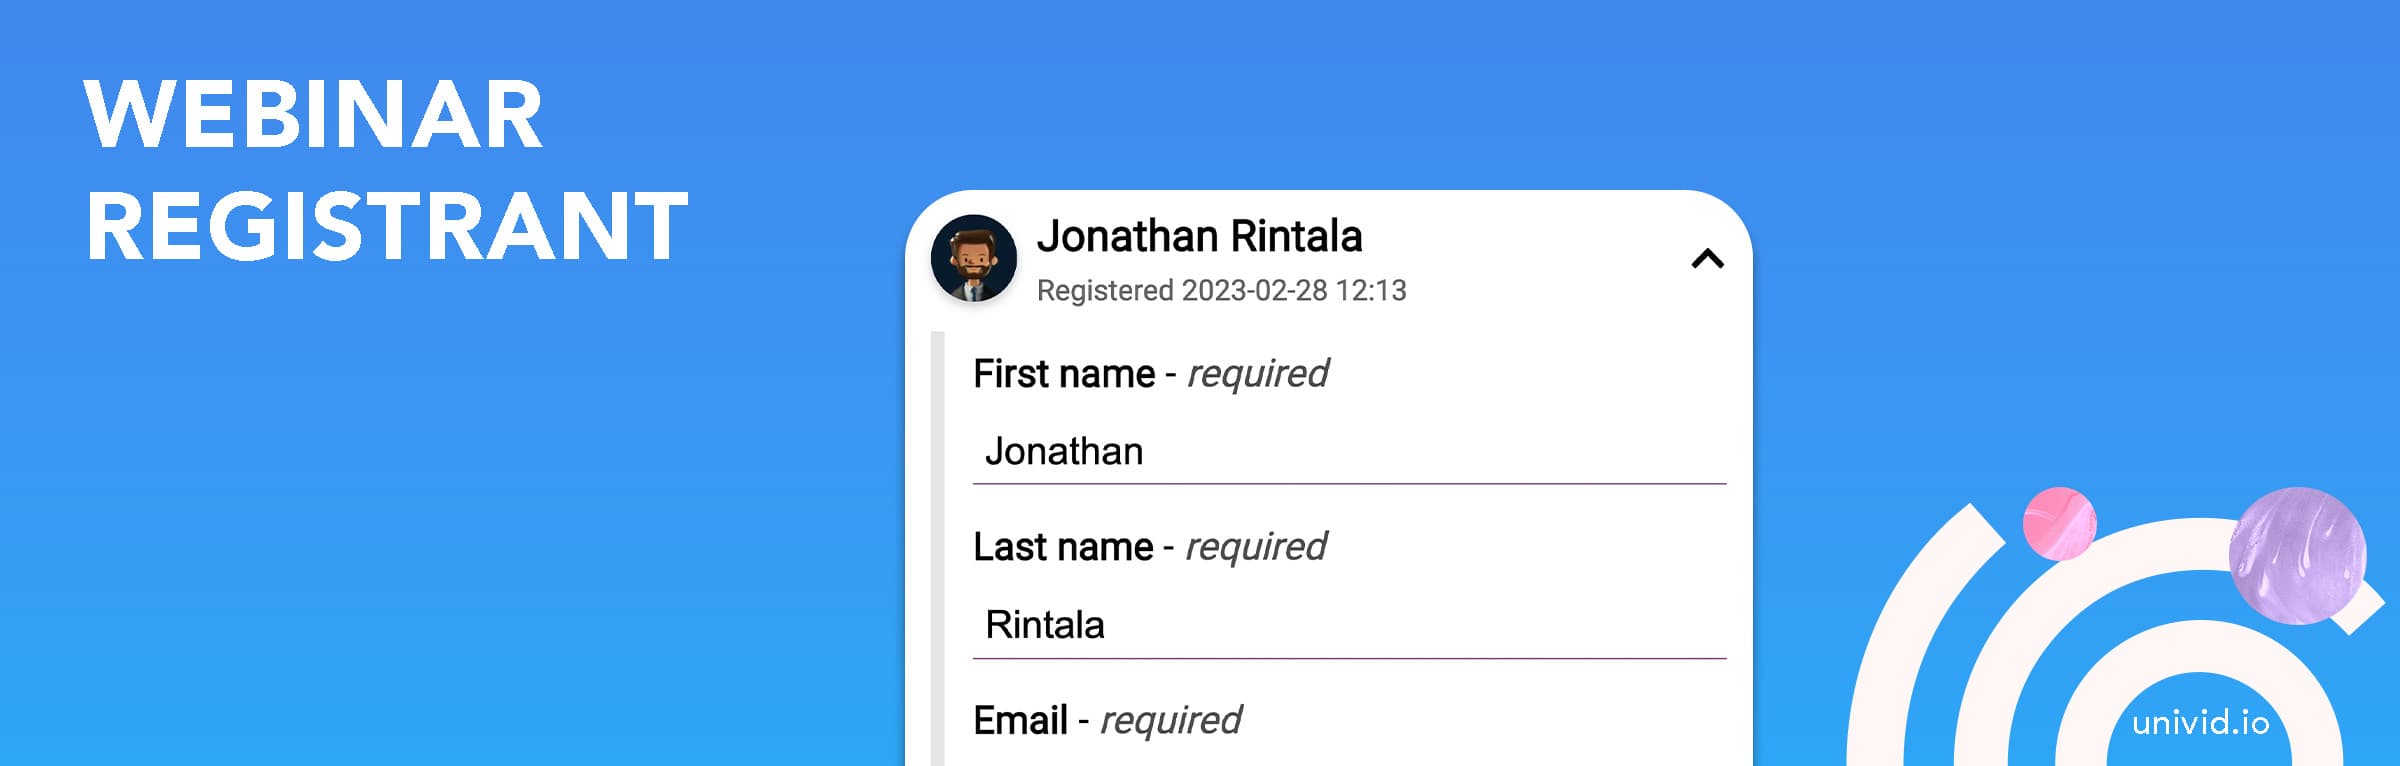Click the word REGISTRANT in the heading
Image resolution: width=2400 pixels, height=766 pixels.
pyautogui.click(x=387, y=227)
